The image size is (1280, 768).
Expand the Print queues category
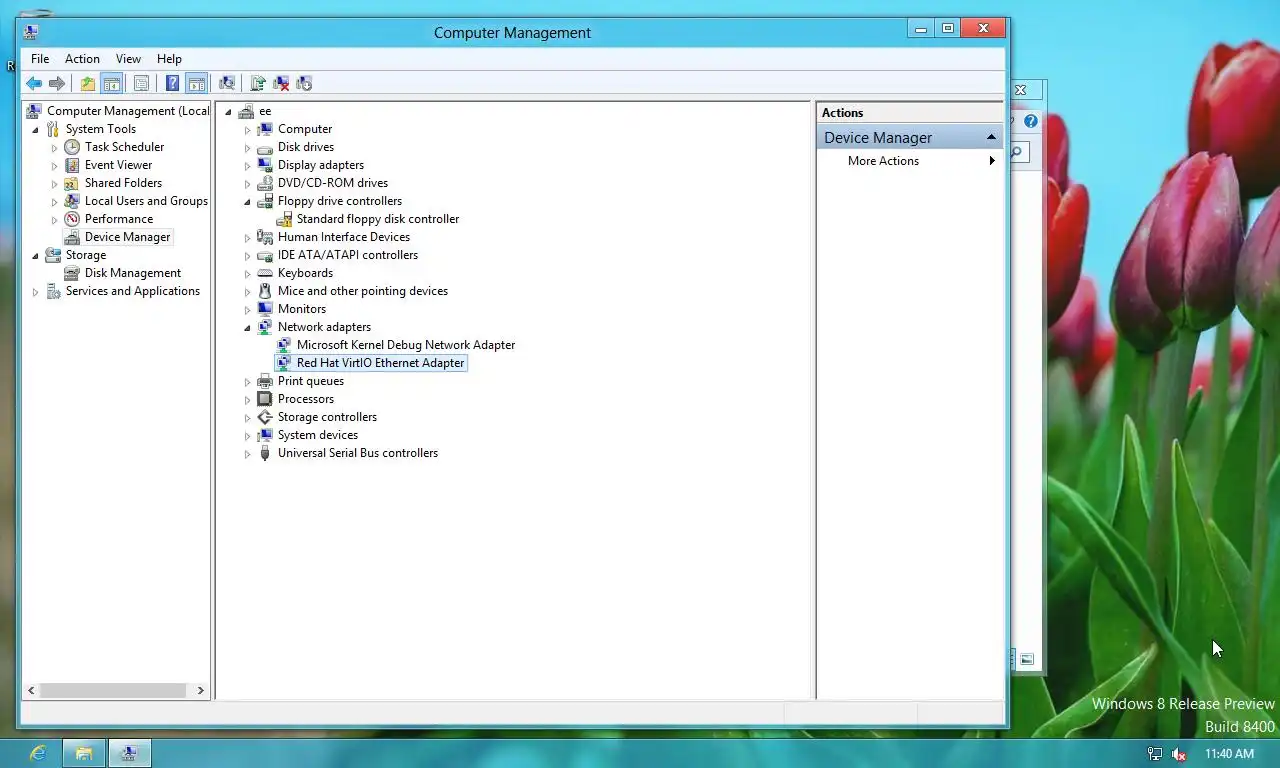(x=248, y=381)
